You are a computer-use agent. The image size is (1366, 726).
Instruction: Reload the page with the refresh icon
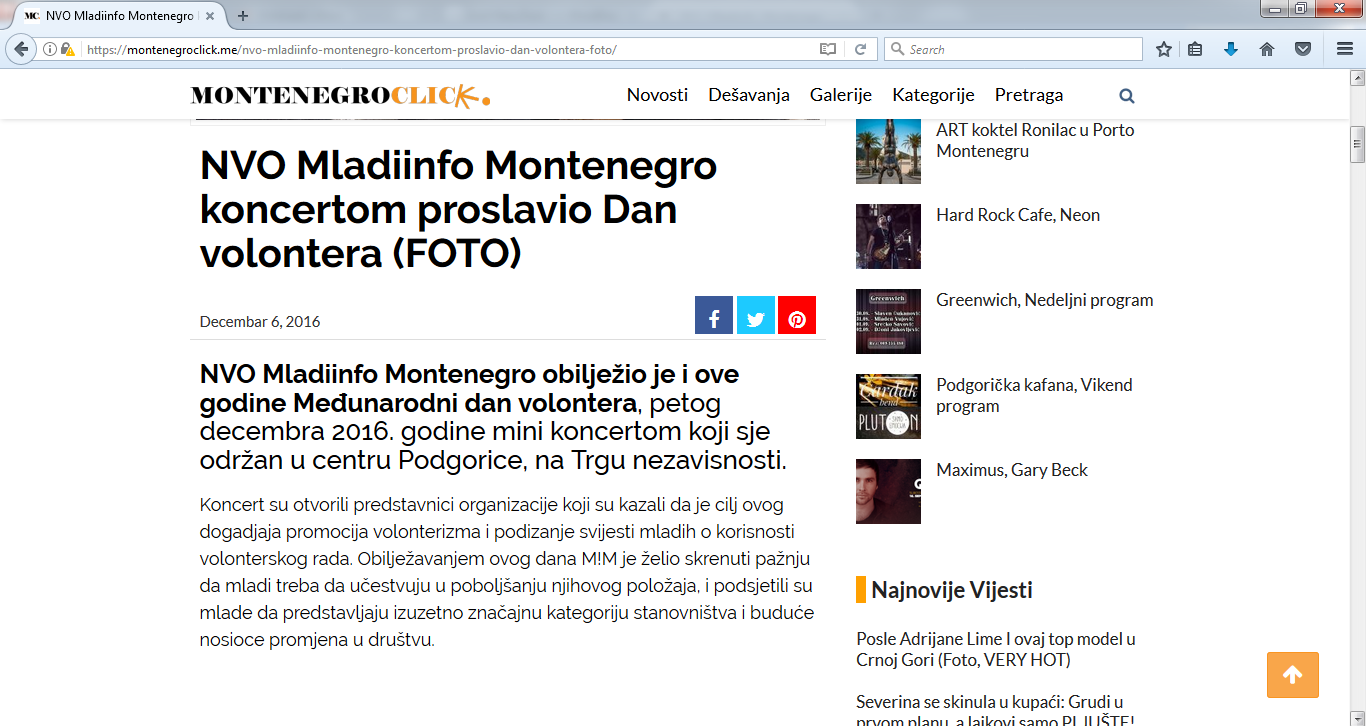[x=860, y=49]
